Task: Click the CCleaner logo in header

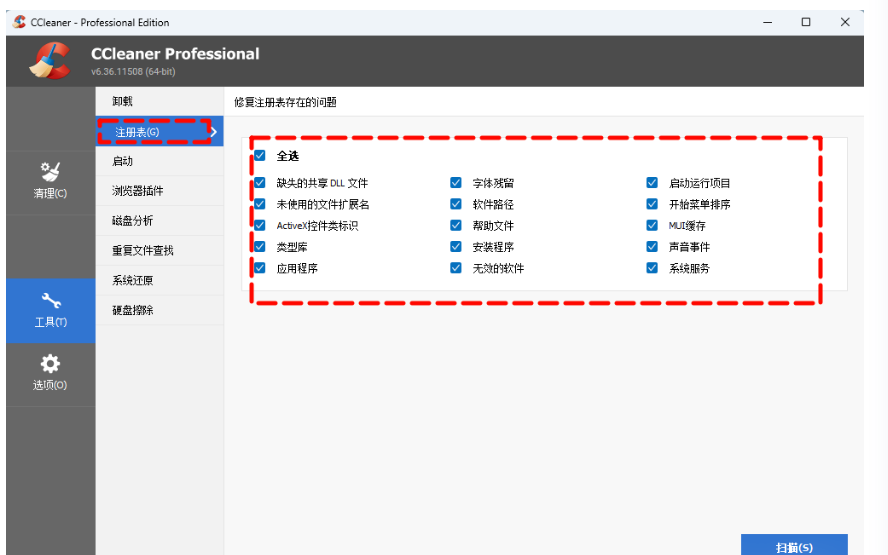Action: (x=50, y=61)
